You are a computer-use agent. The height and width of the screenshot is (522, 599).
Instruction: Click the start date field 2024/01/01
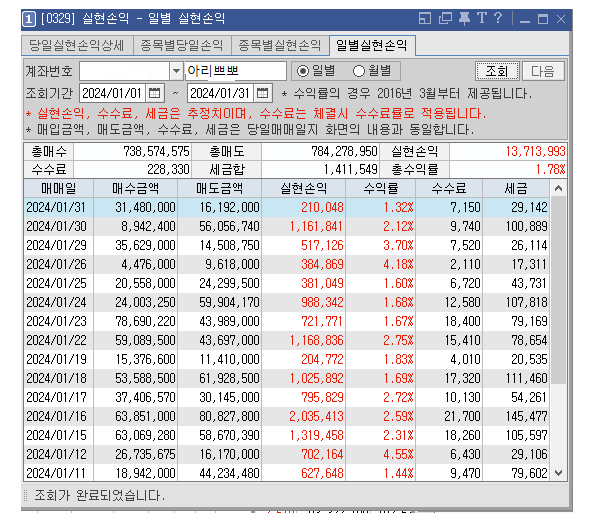coord(112,93)
